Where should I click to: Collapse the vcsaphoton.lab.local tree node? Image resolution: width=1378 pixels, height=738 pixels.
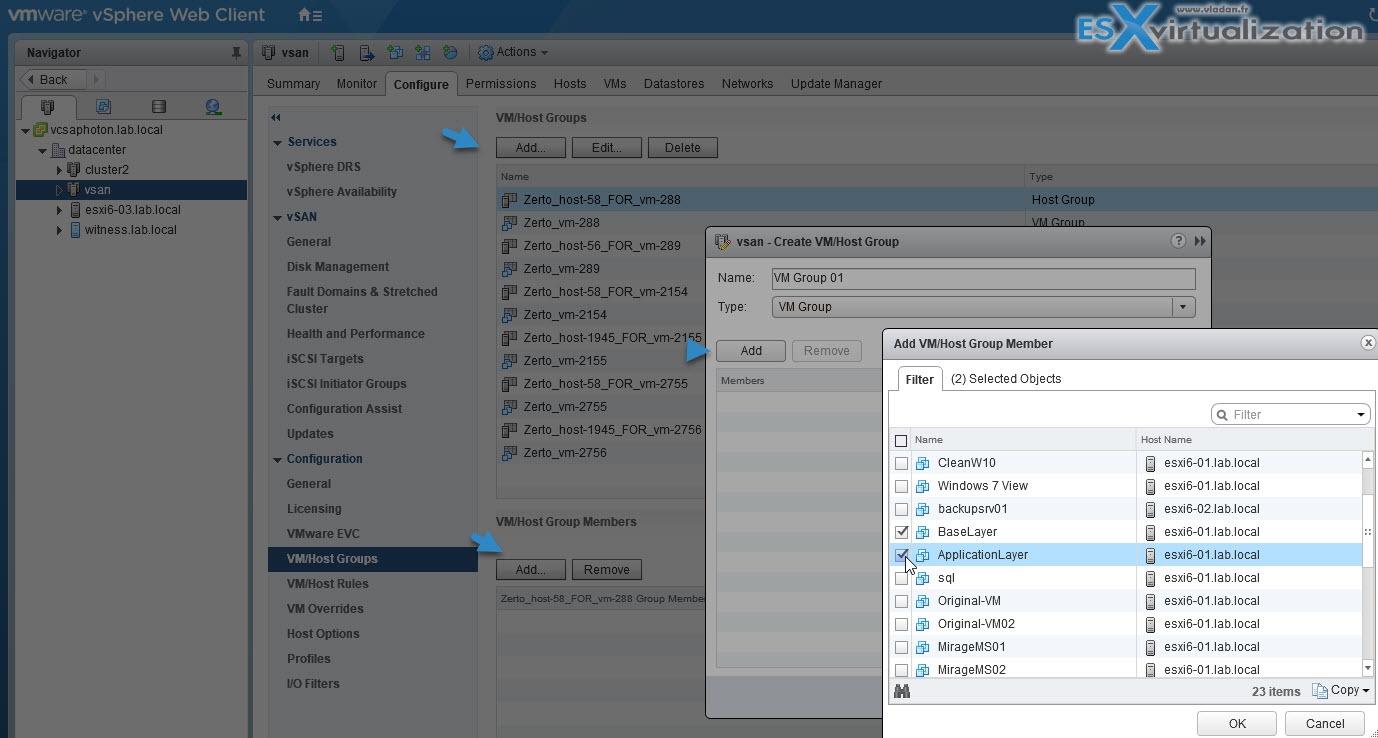click(x=25, y=130)
